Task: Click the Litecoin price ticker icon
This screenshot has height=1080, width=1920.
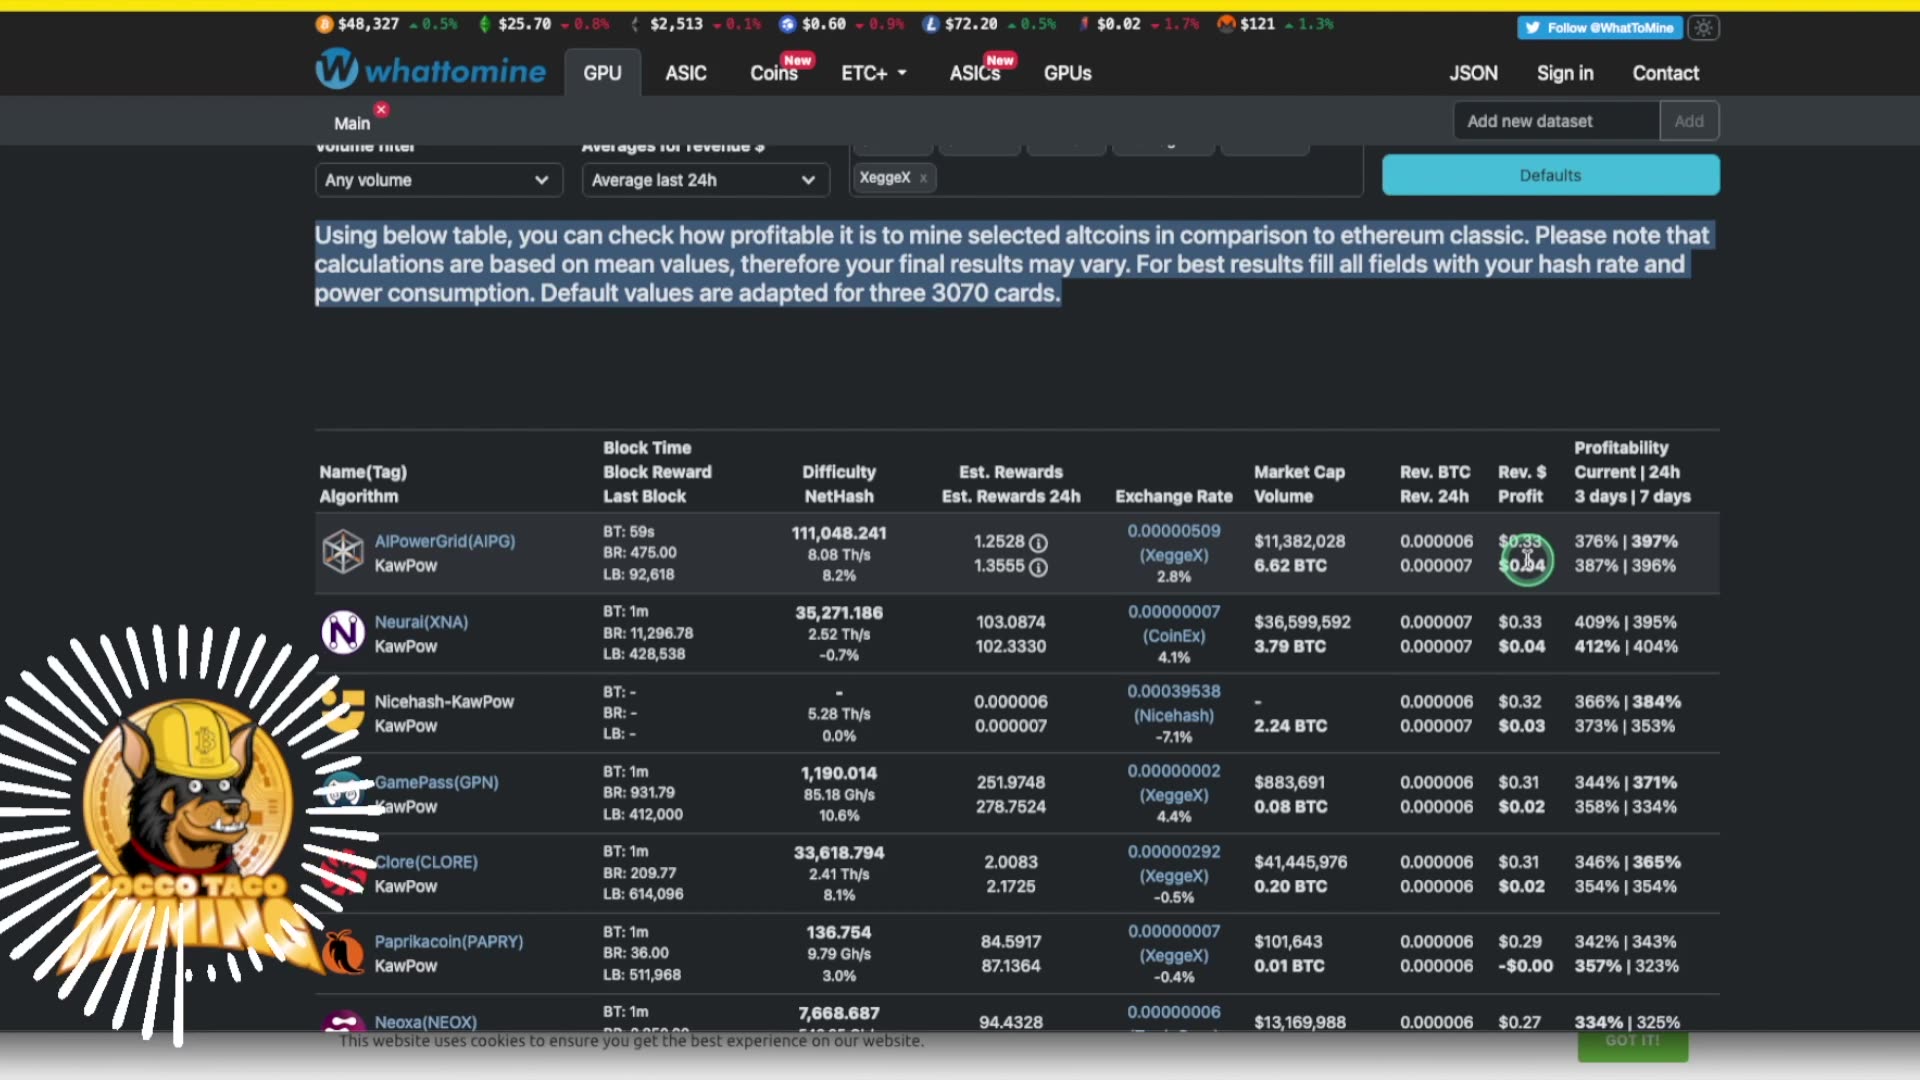Action: tap(931, 24)
